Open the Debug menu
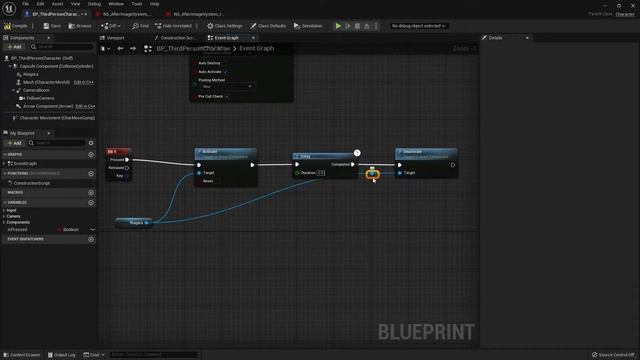Image resolution: width=640 pixels, height=360 pixels. [x=94, y=4]
